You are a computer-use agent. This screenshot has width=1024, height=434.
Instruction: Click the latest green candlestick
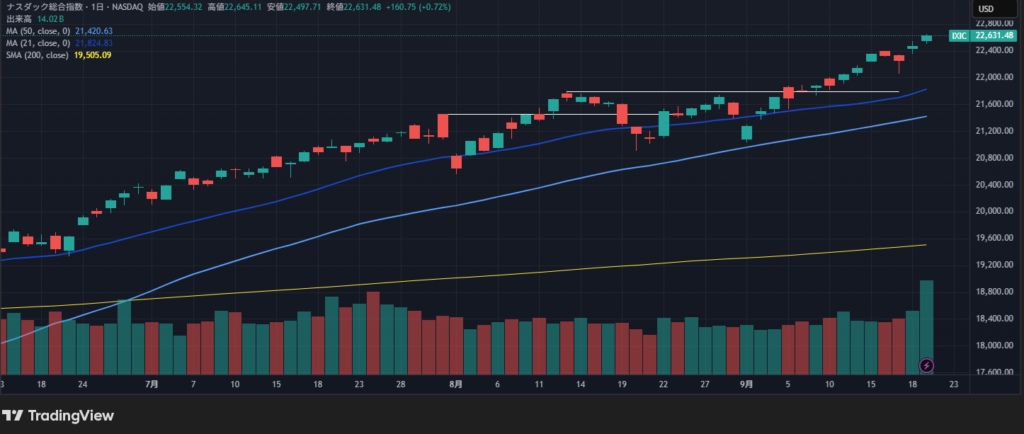pos(926,38)
